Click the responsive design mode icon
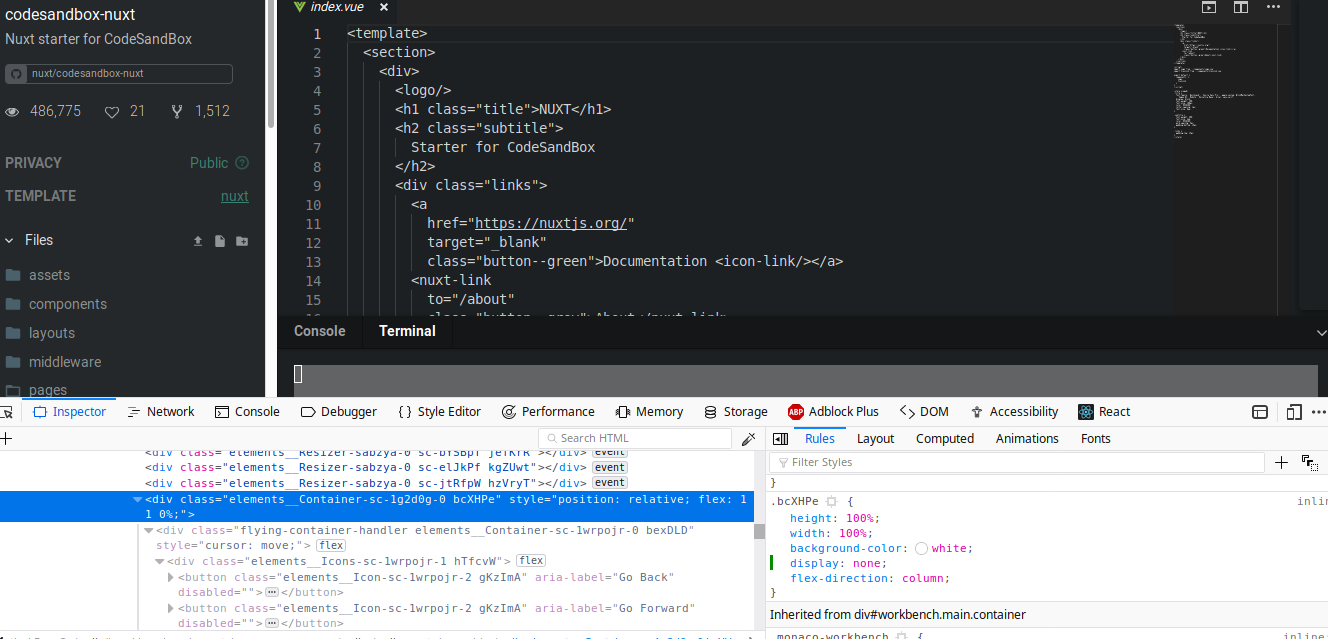Viewport: 1328px width, 639px height. pos(1294,412)
